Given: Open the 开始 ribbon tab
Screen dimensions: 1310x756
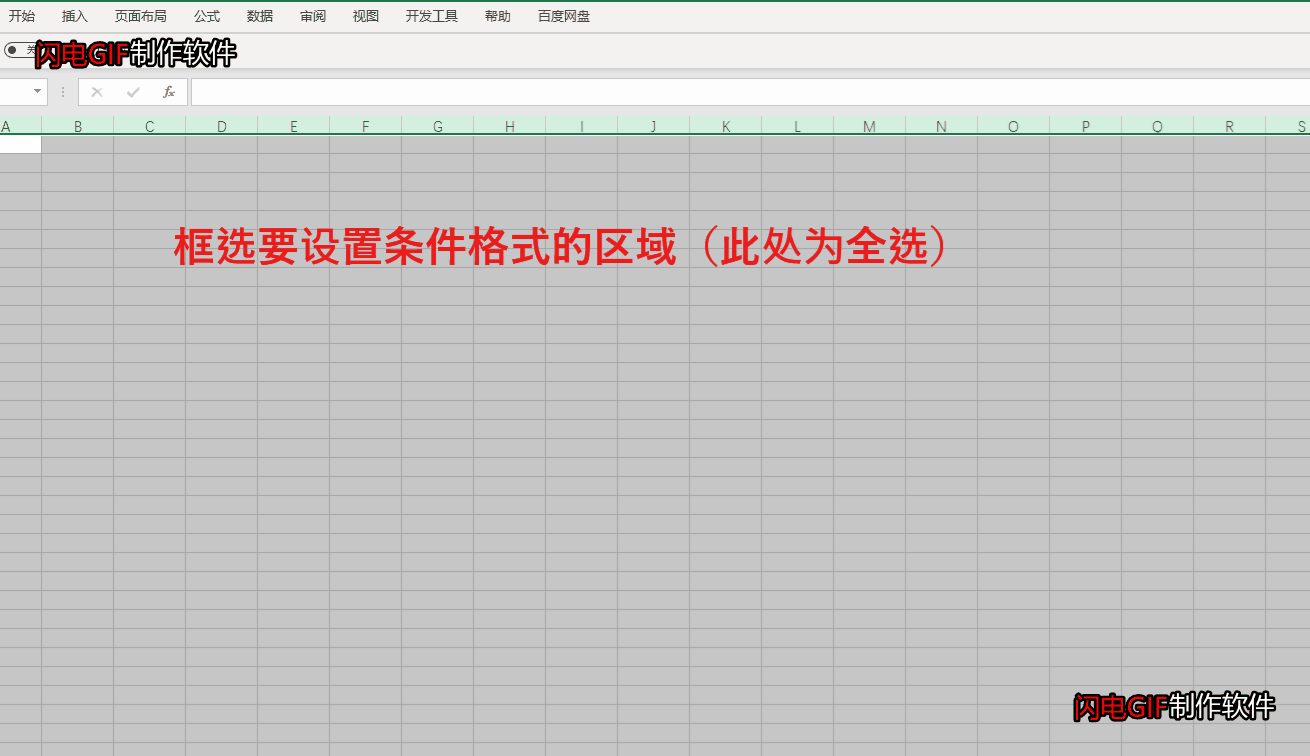Looking at the screenshot, I should 22,16.
